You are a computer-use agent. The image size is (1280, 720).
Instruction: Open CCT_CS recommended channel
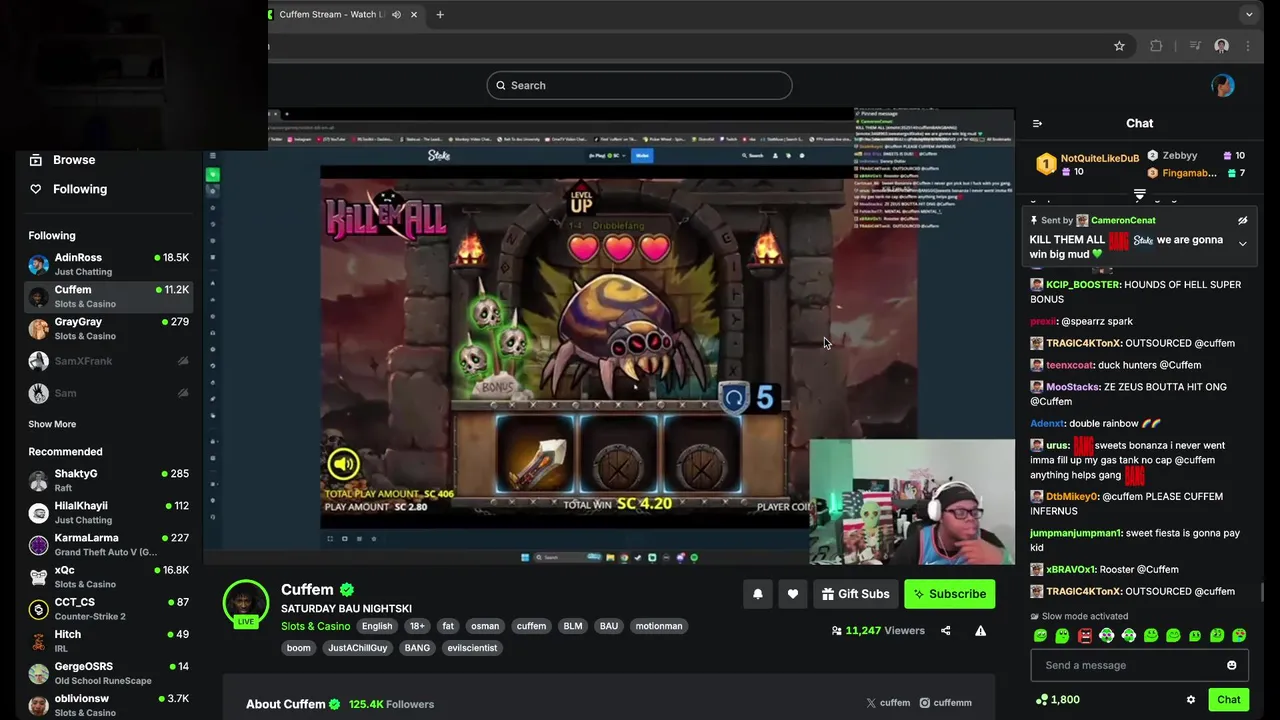(108, 608)
